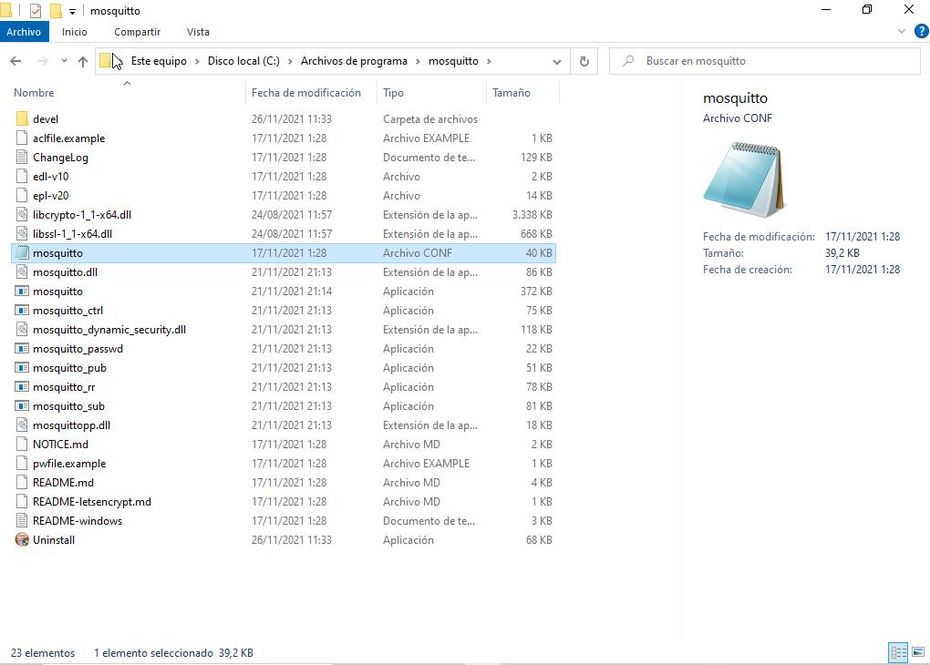
Task: Select the mosquitto_dynamic_security.dll icon
Action: [x=22, y=329]
